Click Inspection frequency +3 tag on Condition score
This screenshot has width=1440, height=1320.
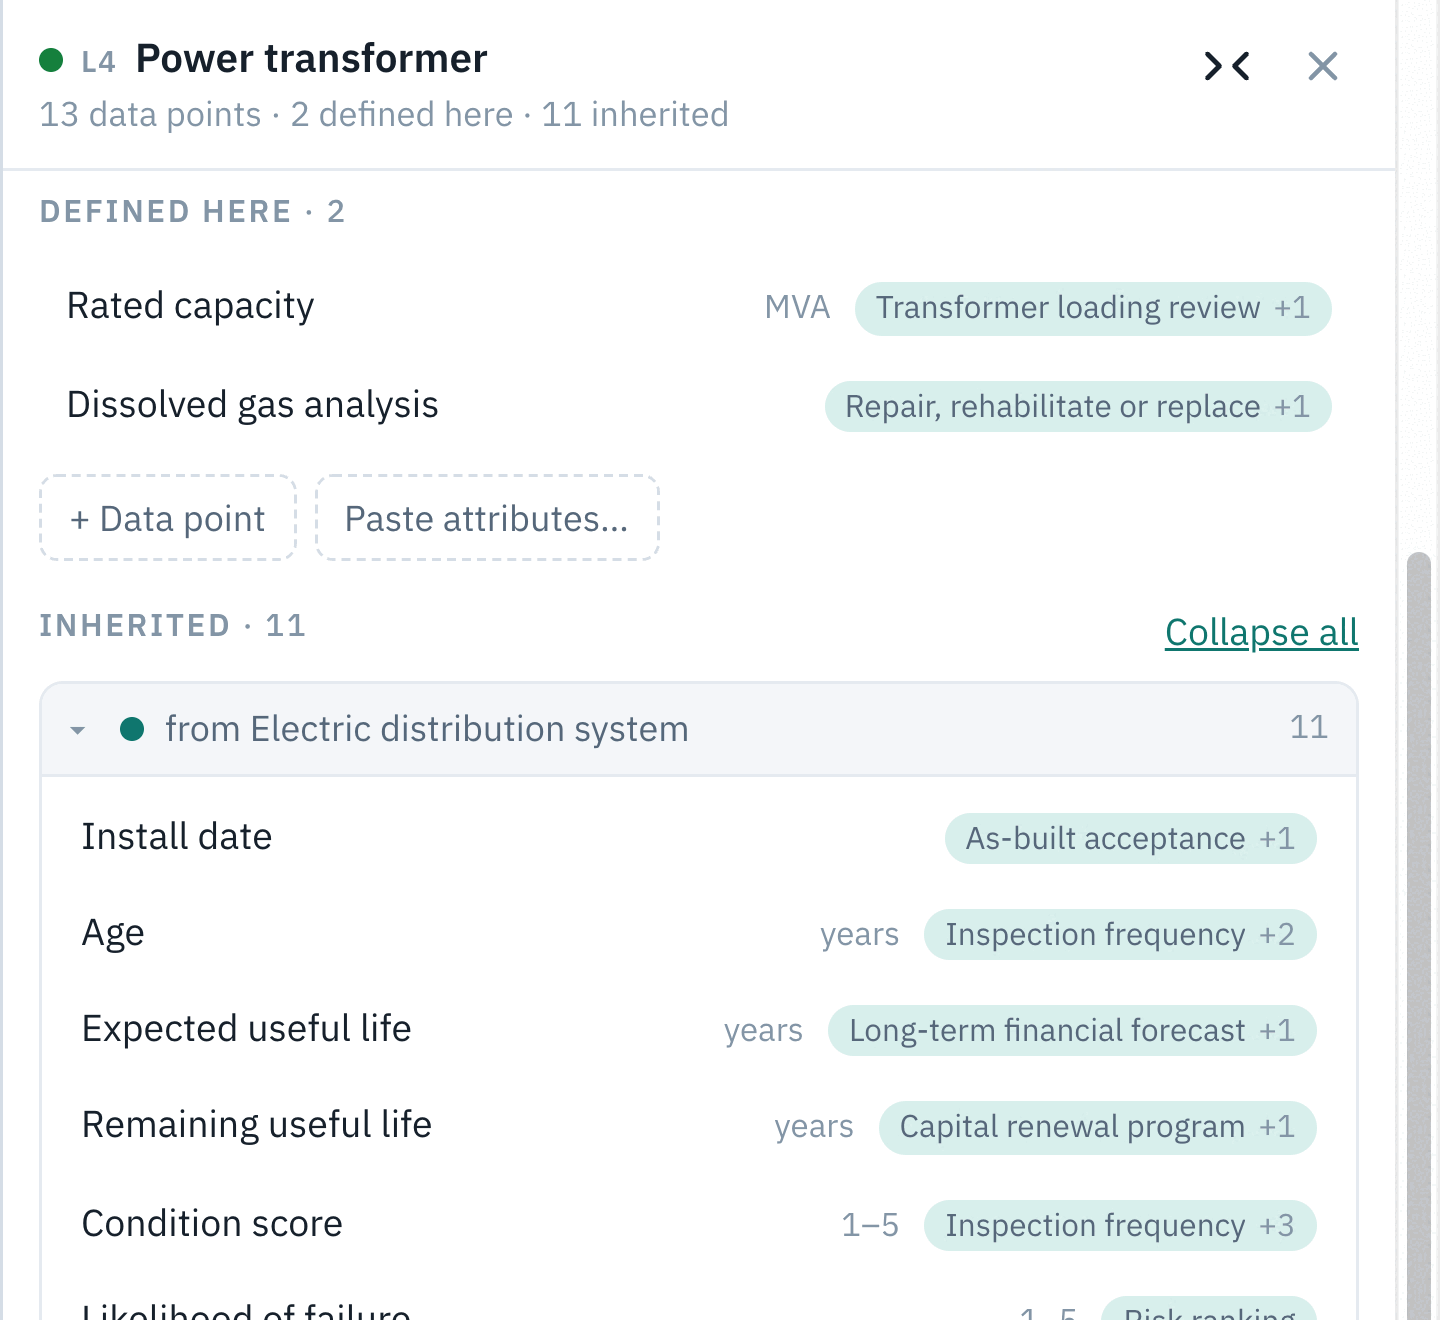click(1119, 1225)
